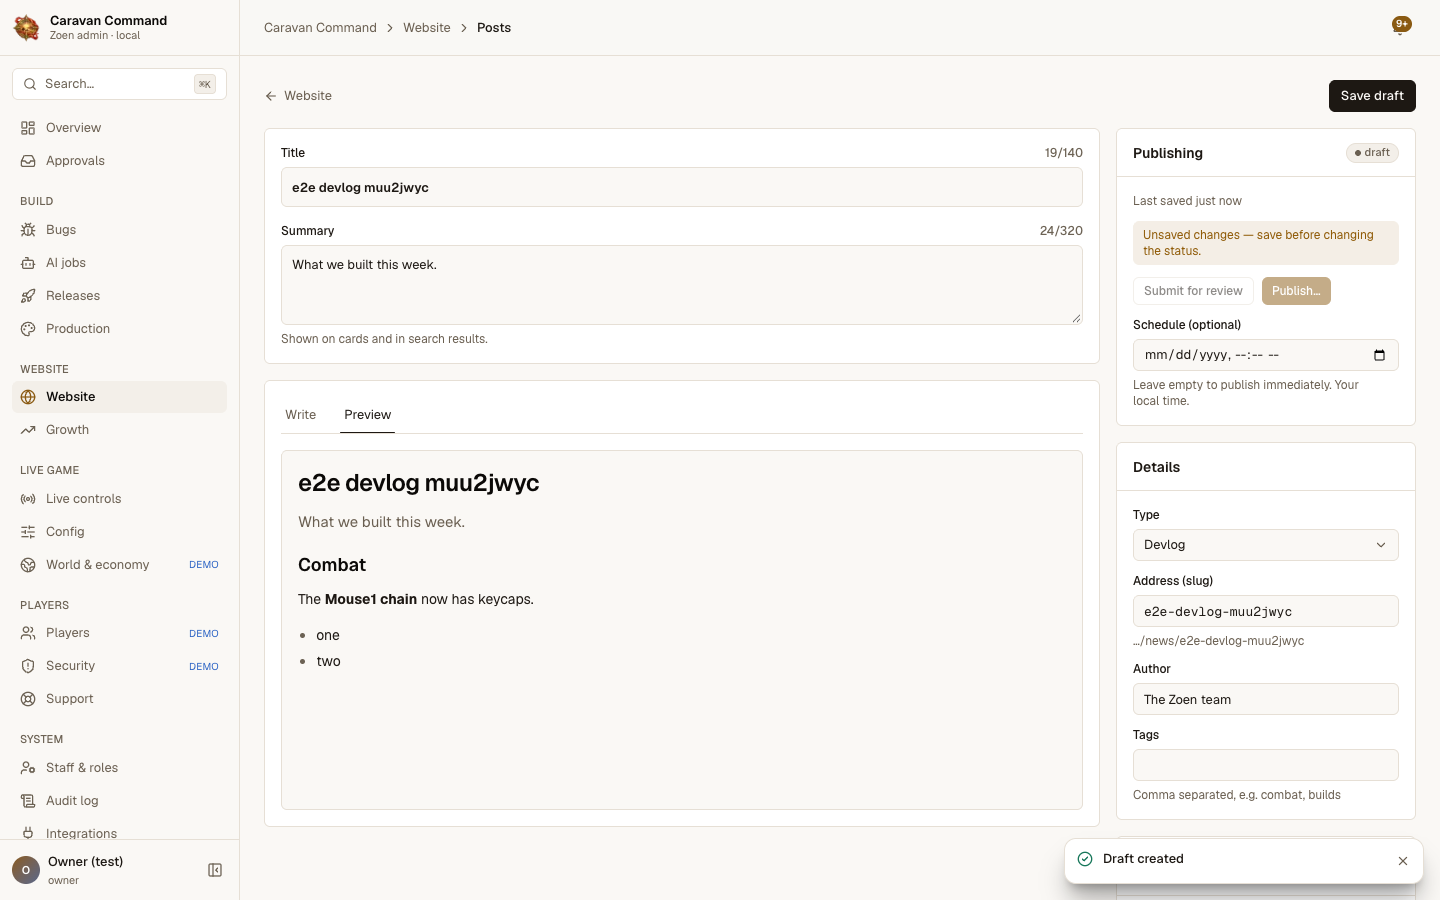Image resolution: width=1440 pixels, height=900 pixels.
Task: Click the Overview grid icon in sidebar
Action: tap(28, 128)
